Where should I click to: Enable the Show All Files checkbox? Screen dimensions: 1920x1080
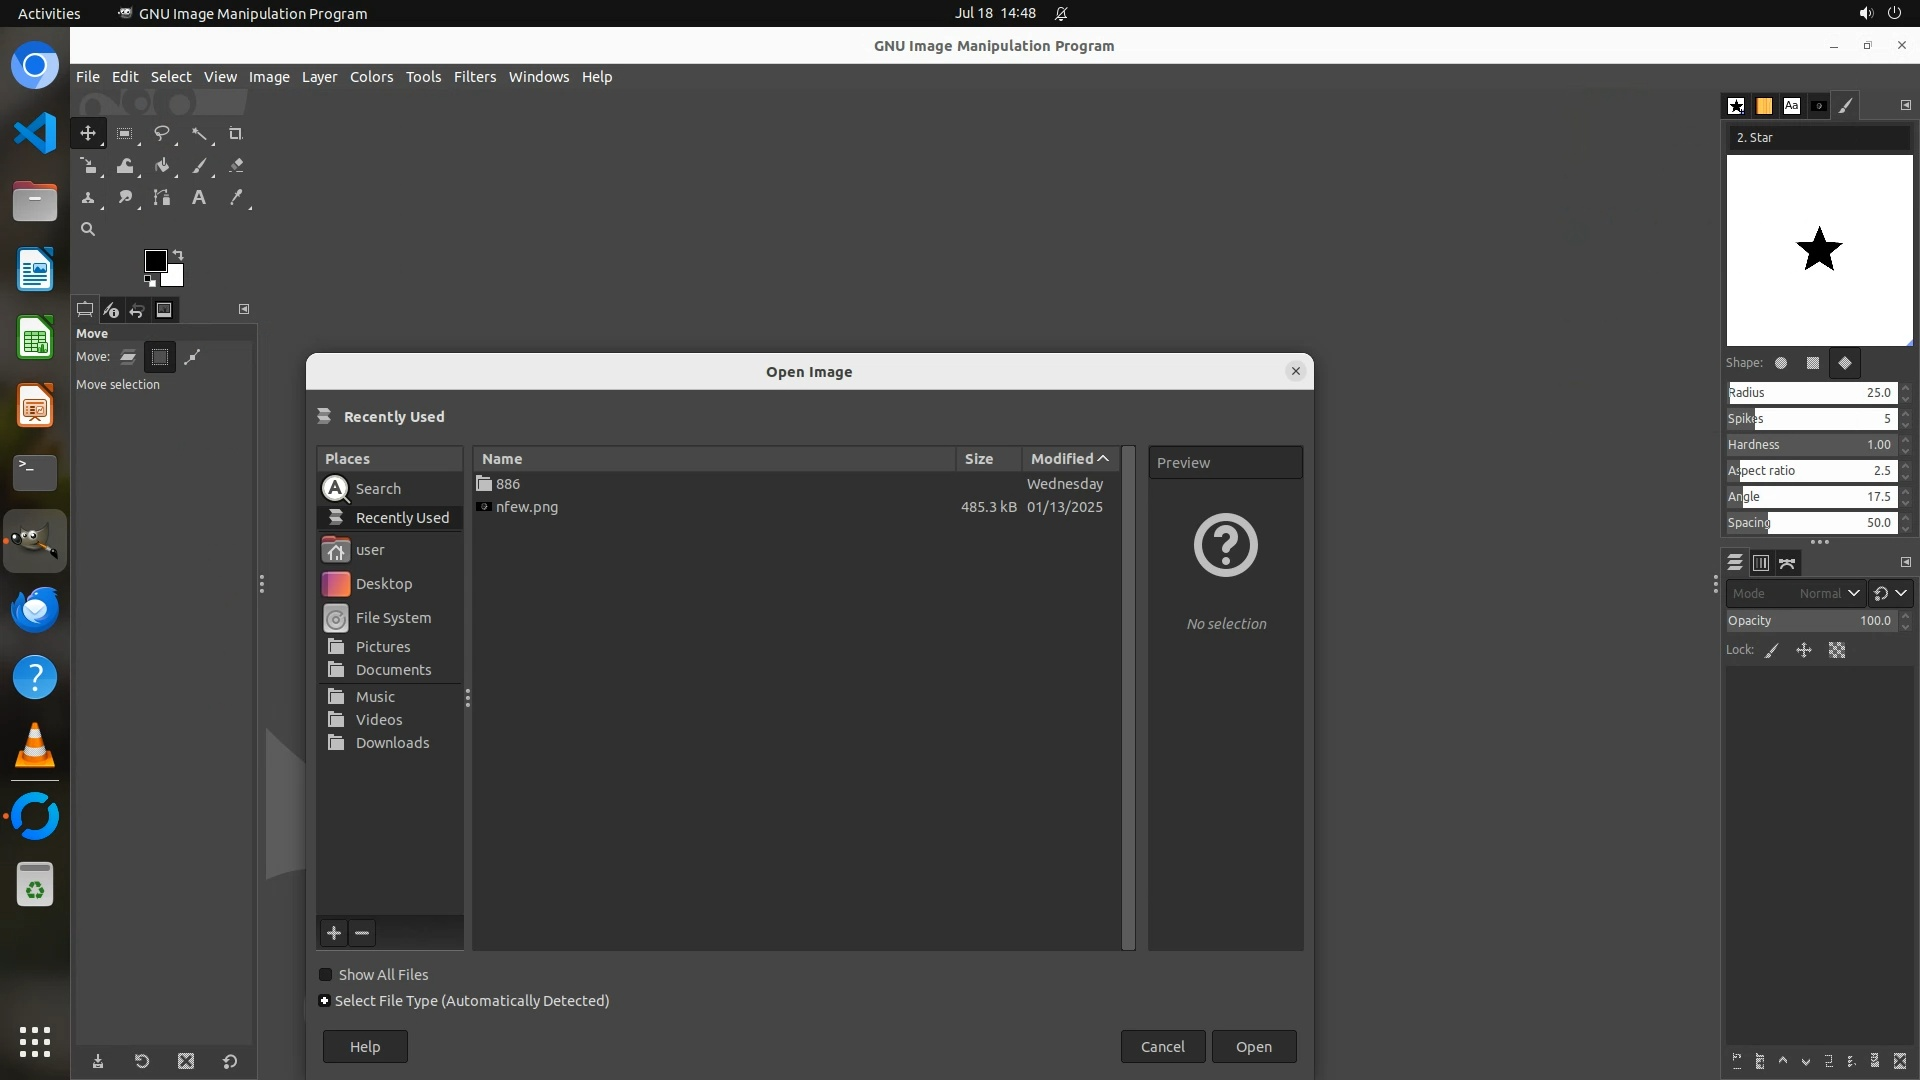[x=326, y=975]
